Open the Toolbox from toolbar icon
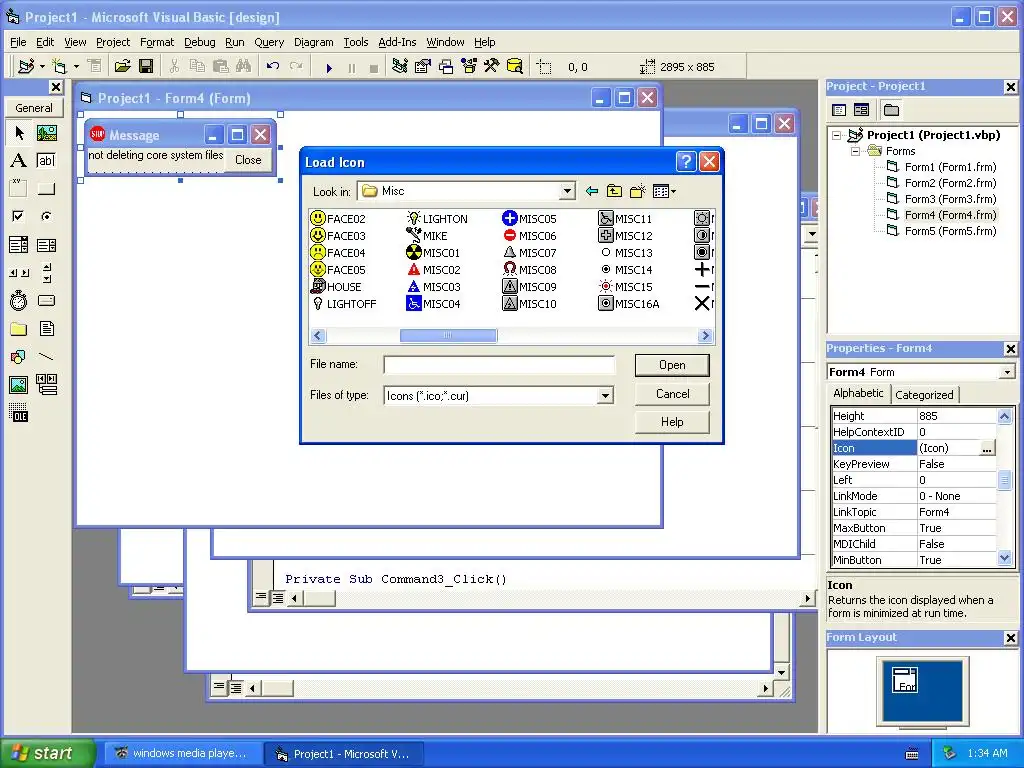The width and height of the screenshot is (1024, 768). (x=492, y=66)
